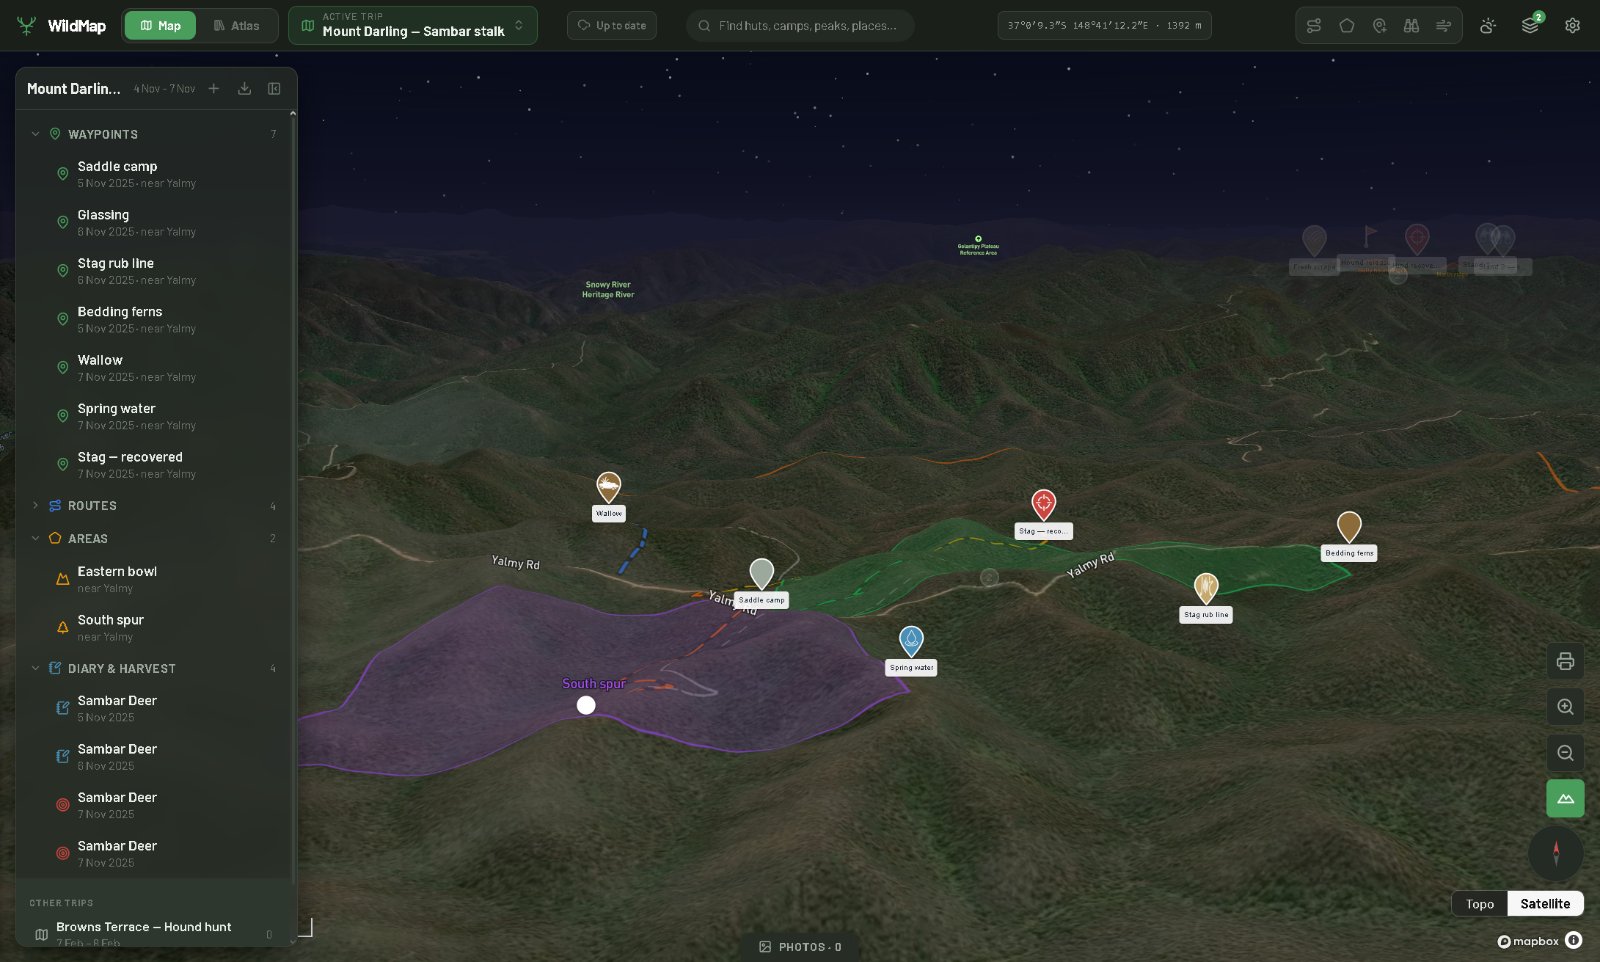1600x962 pixels.
Task: Select the draw area polygon tool
Action: coord(1347,26)
